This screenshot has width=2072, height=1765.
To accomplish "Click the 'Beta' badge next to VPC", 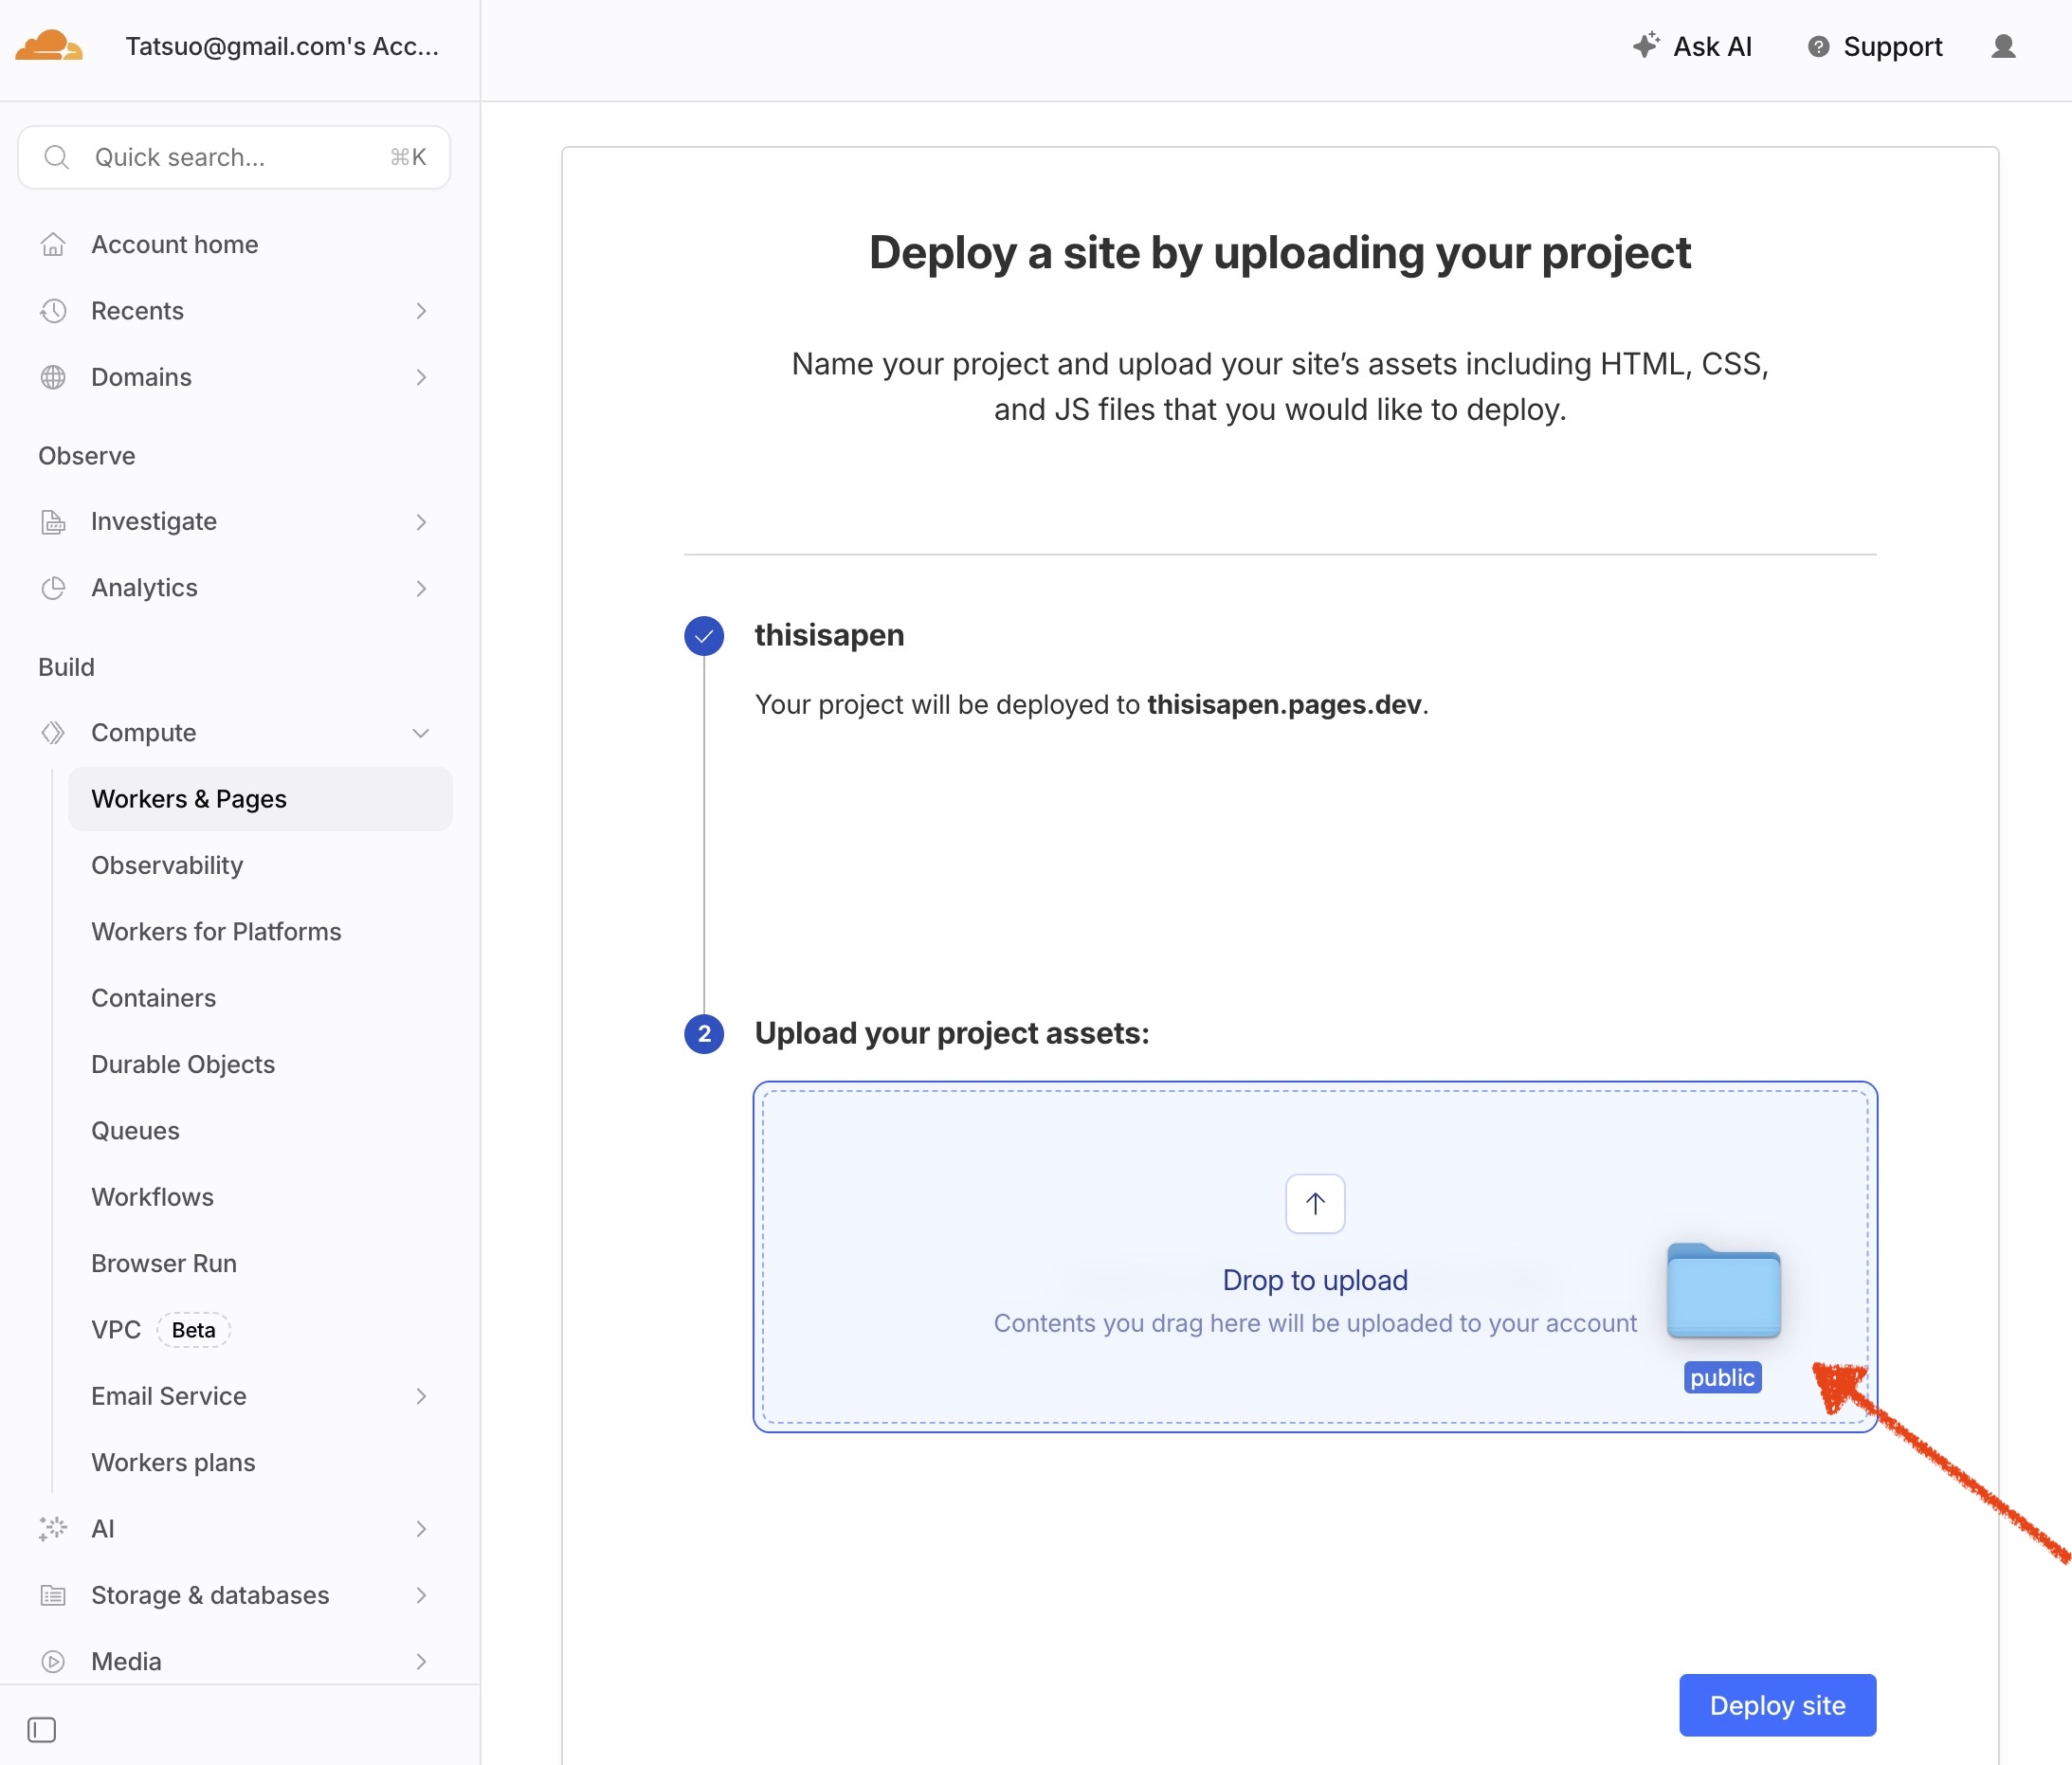I will click(x=193, y=1330).
